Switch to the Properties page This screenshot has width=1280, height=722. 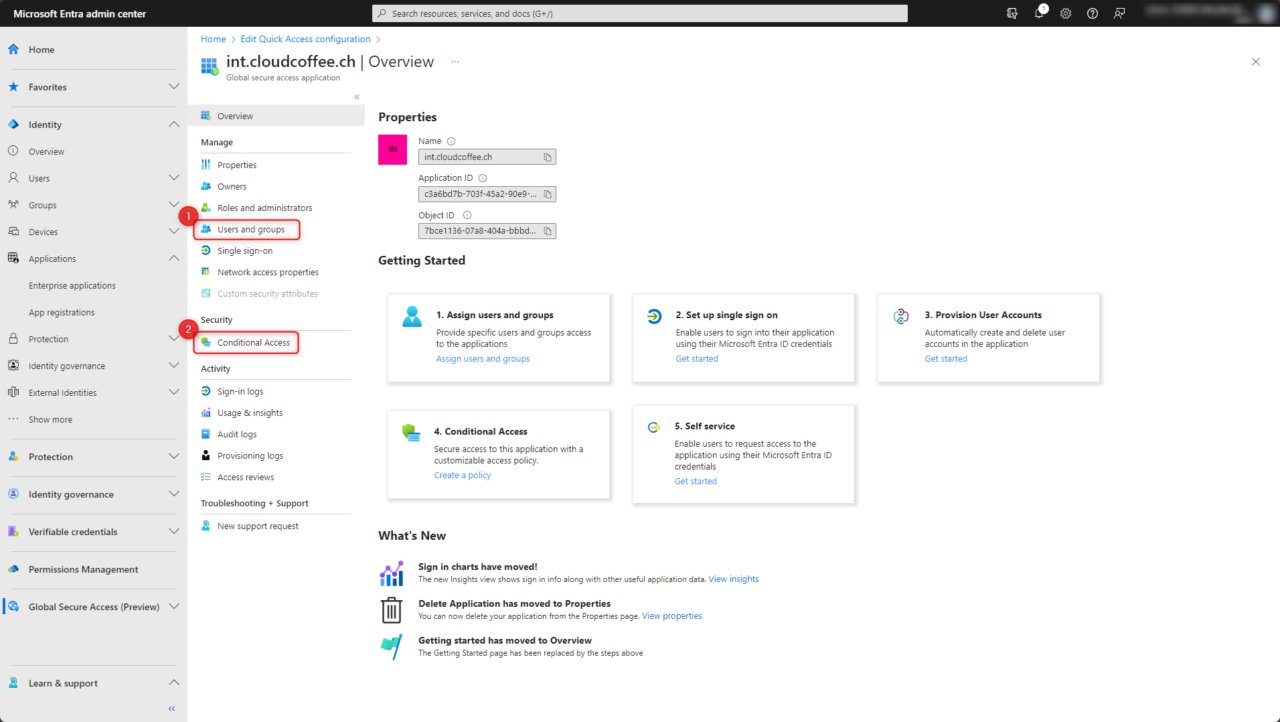[x=237, y=164]
